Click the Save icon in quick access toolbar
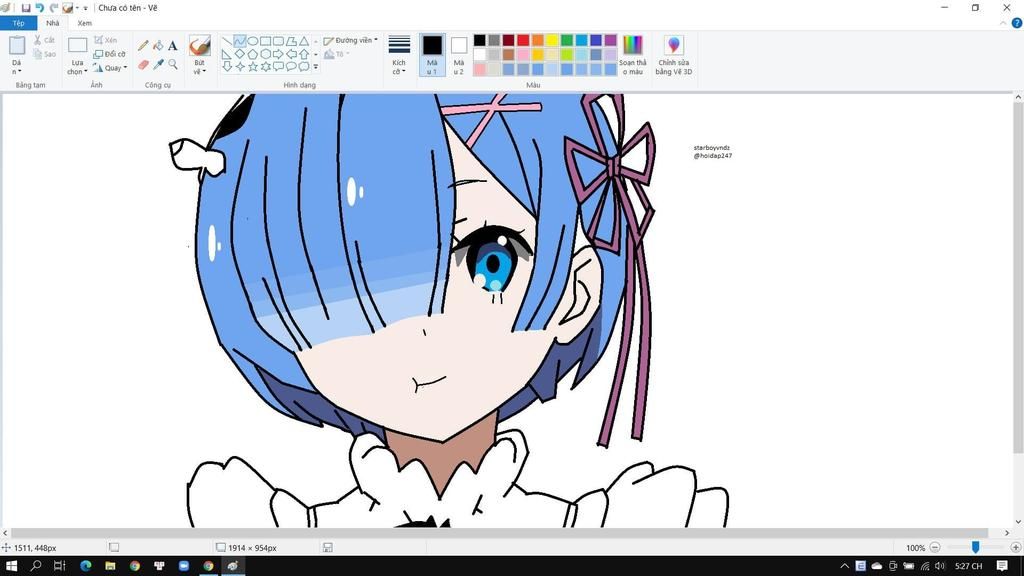Viewport: 1024px width, 576px height. point(25,8)
